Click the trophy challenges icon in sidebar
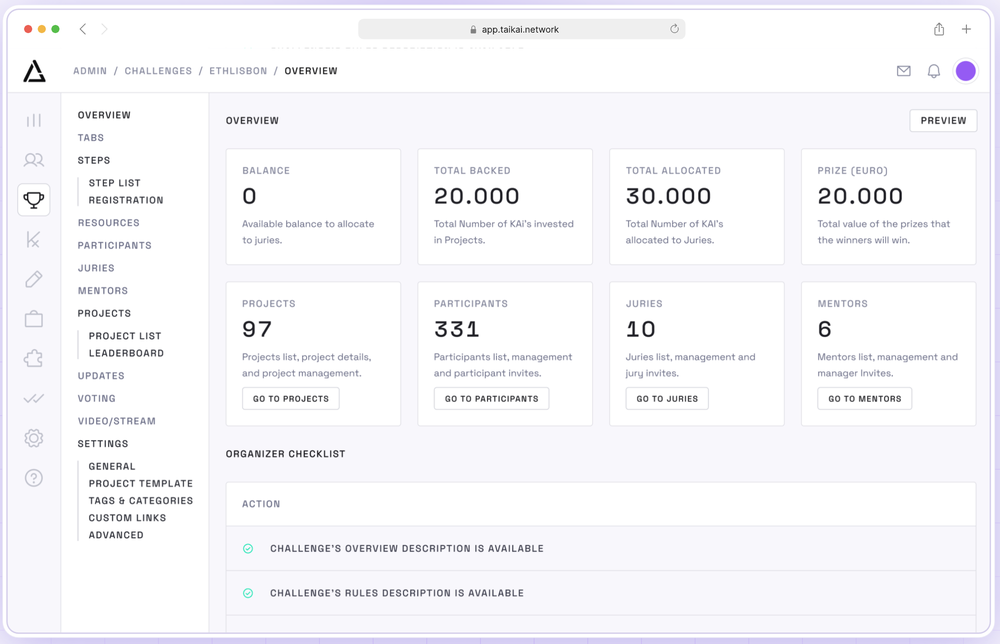Screen dimensions: 1000x644 point(34,200)
